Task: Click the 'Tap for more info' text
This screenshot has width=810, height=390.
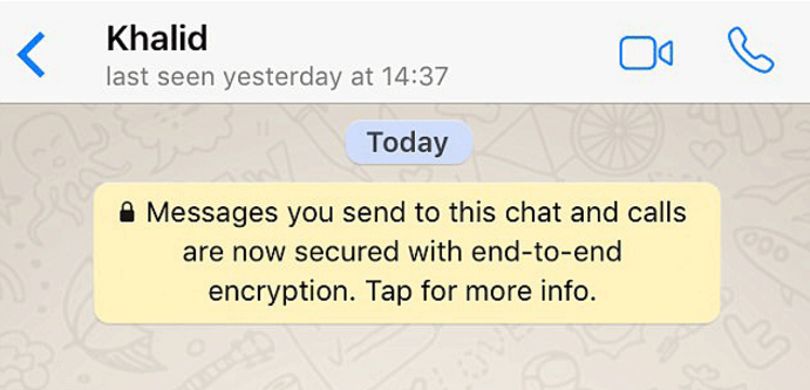Action: click(x=481, y=293)
